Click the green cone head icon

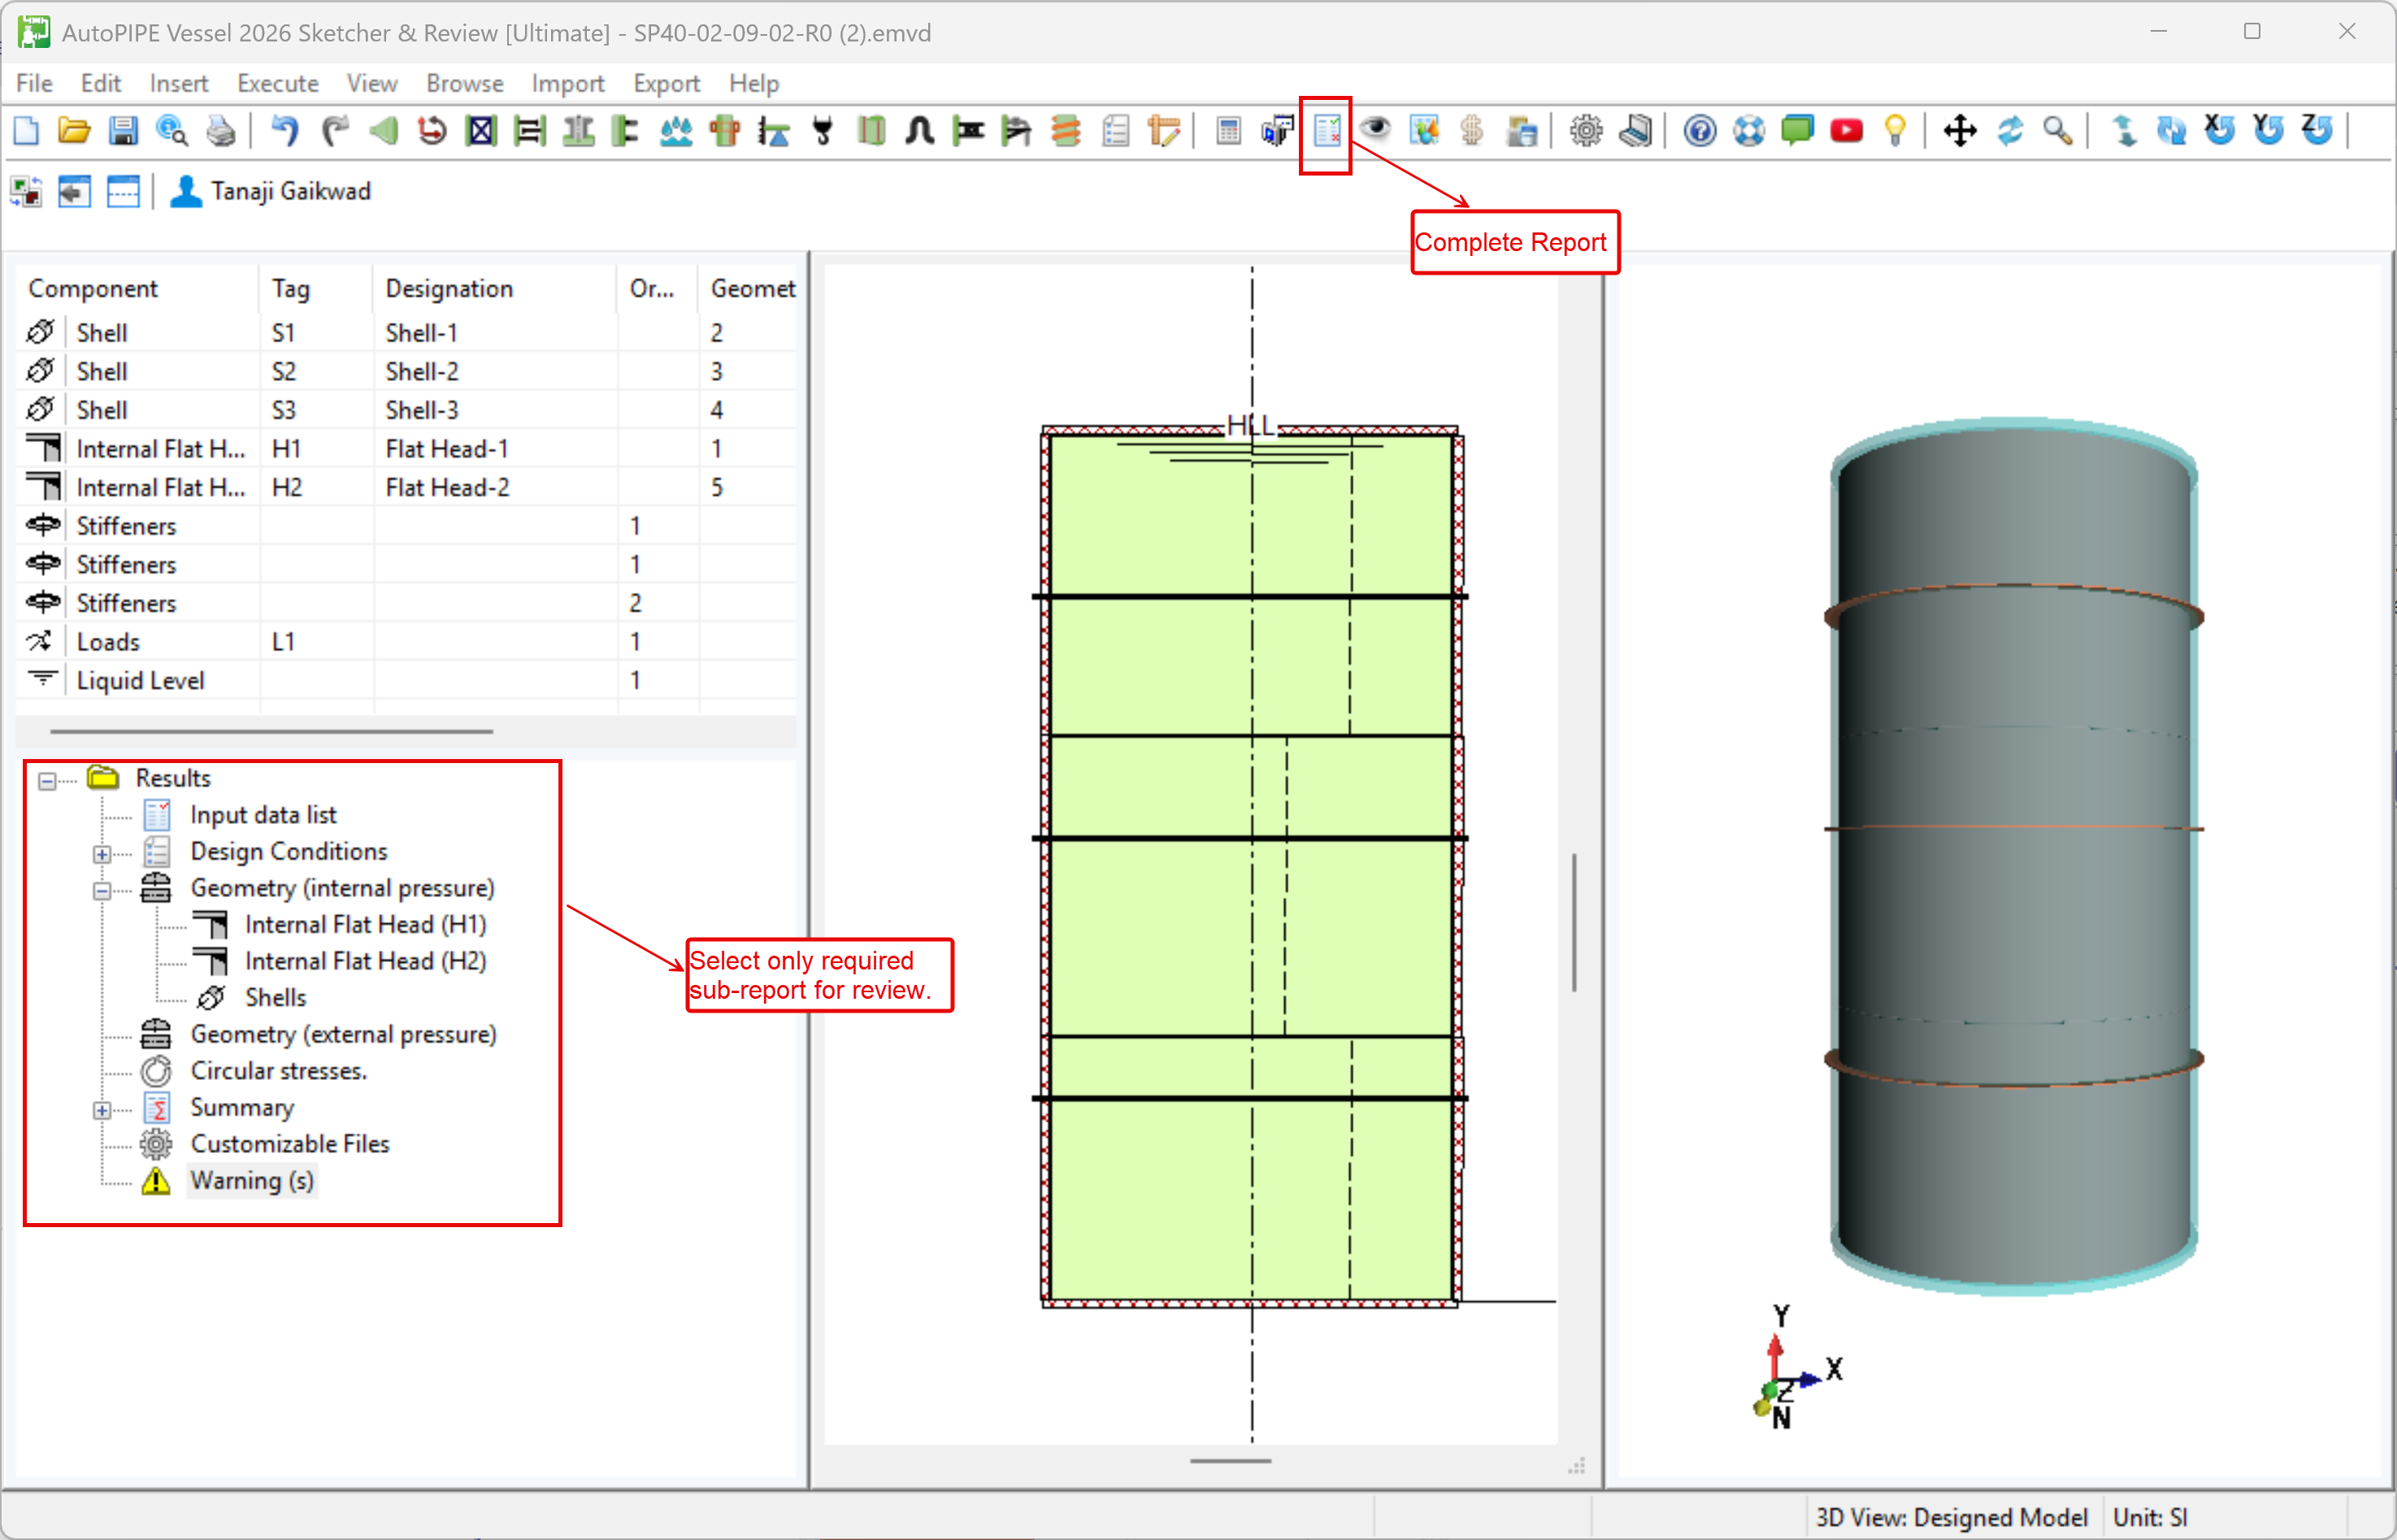tap(383, 131)
